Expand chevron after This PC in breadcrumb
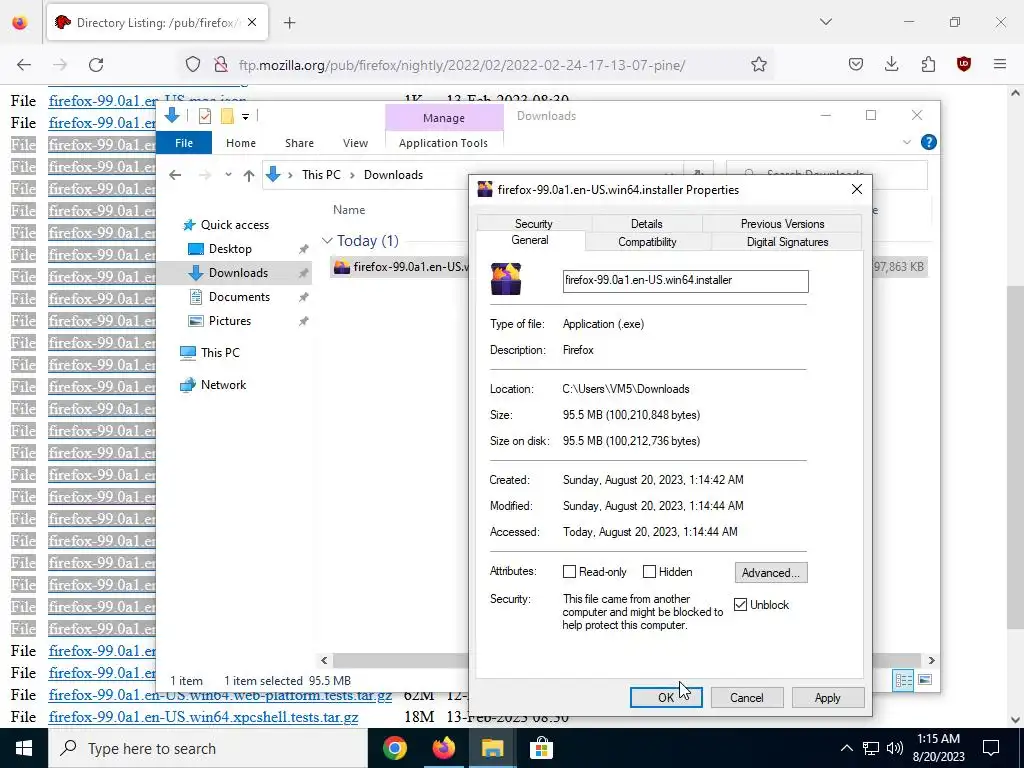 click(352, 175)
